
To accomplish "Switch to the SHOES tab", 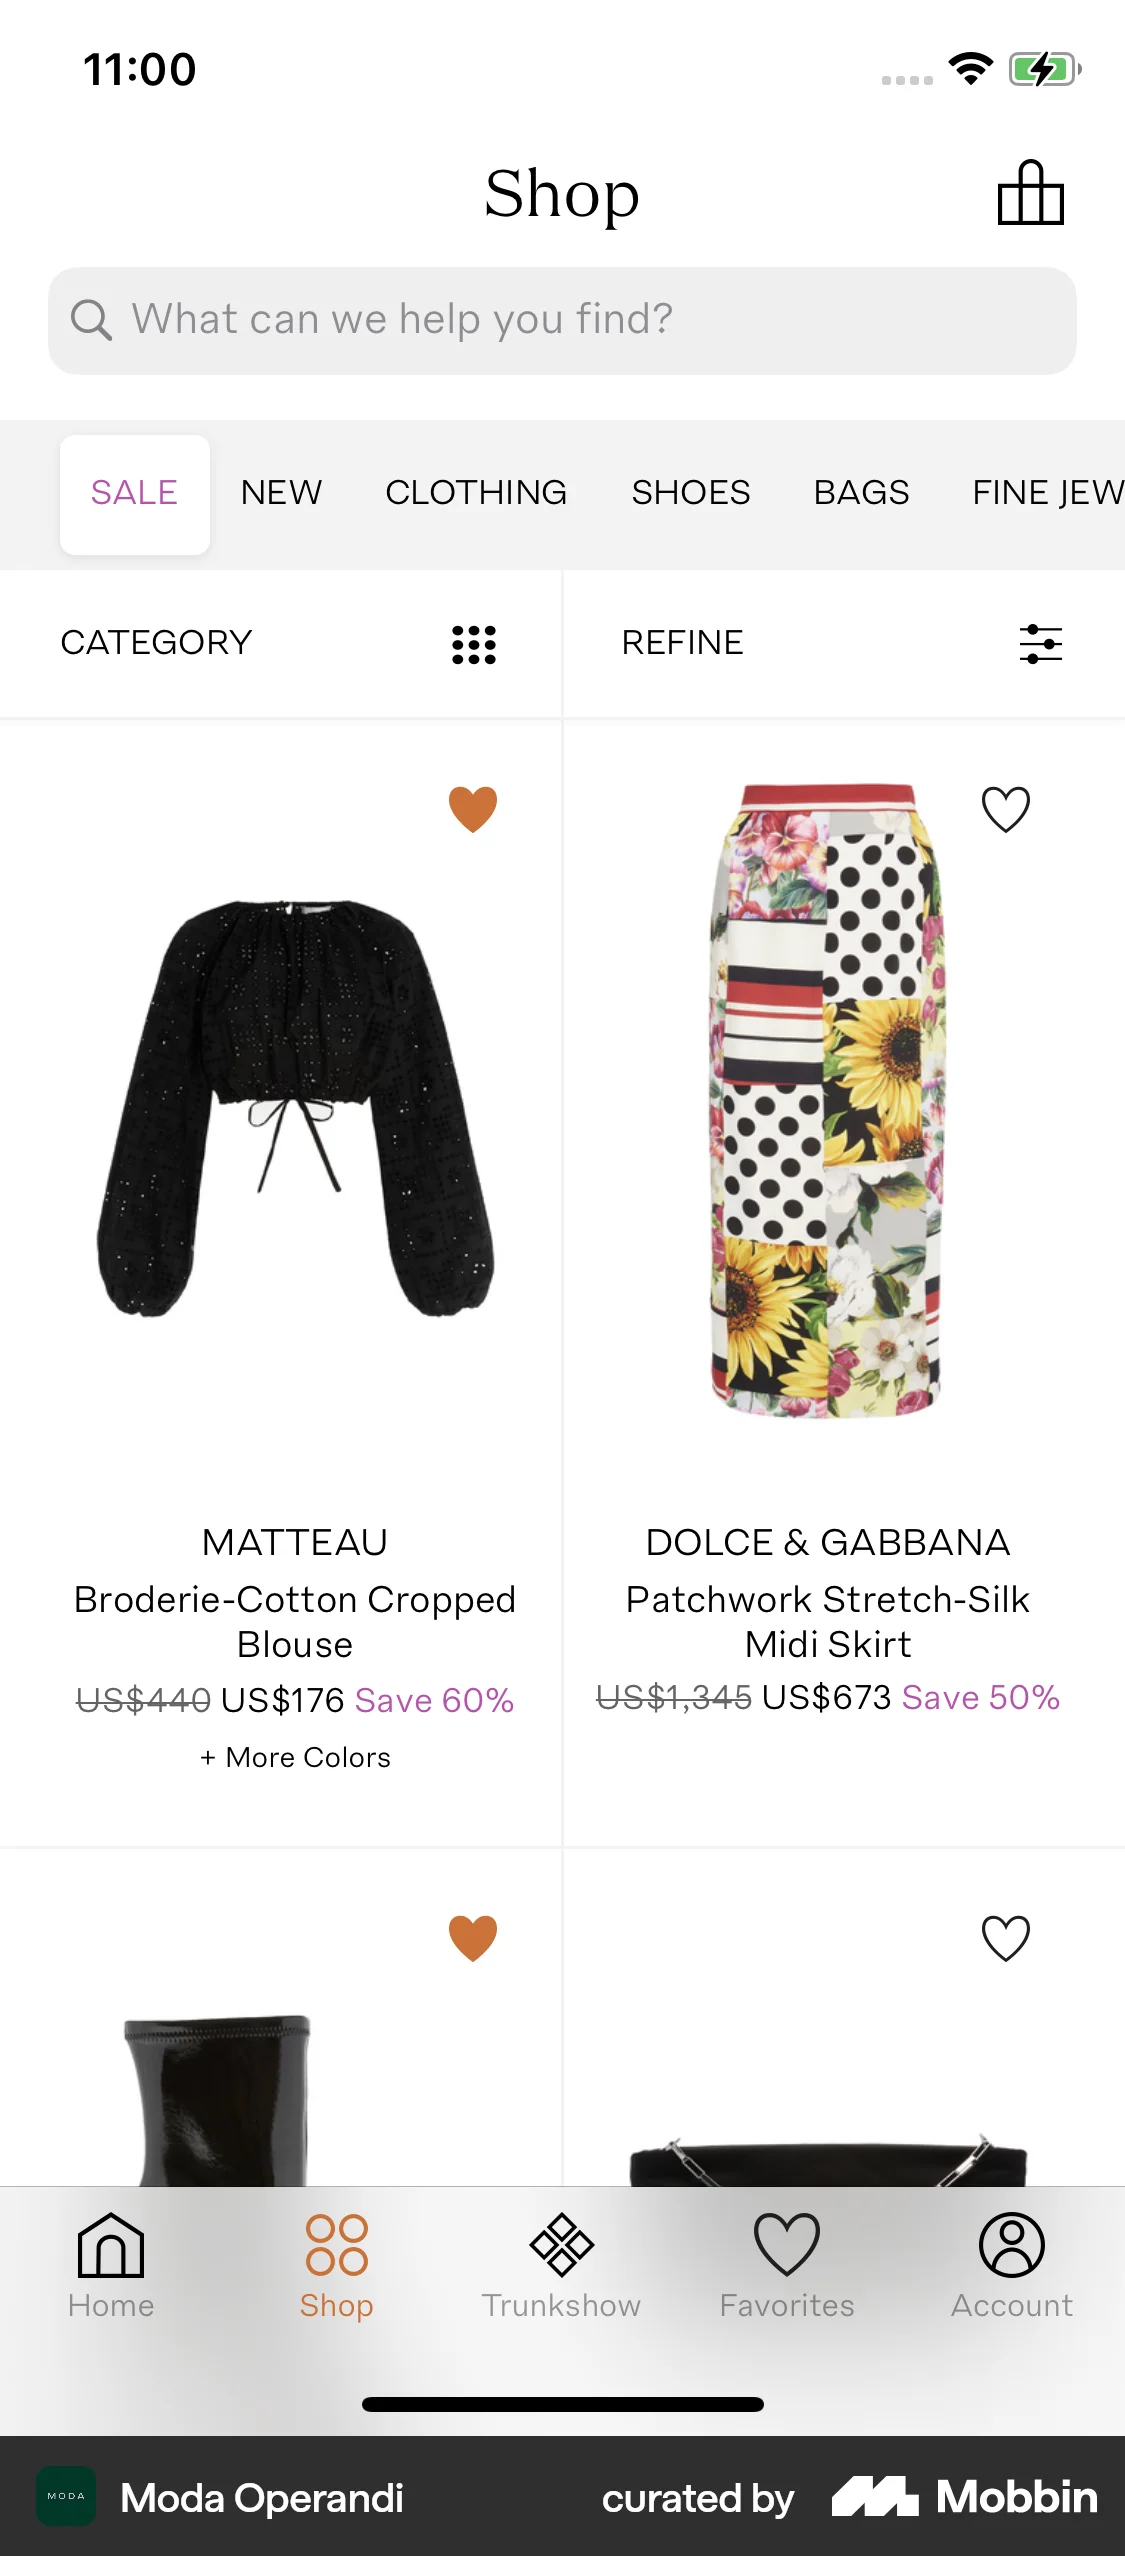I will (690, 492).
